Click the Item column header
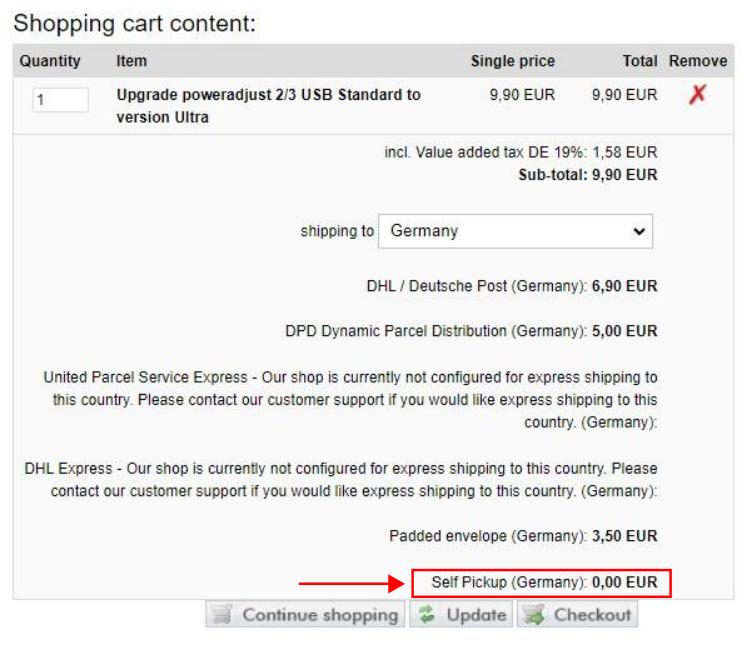 131,61
